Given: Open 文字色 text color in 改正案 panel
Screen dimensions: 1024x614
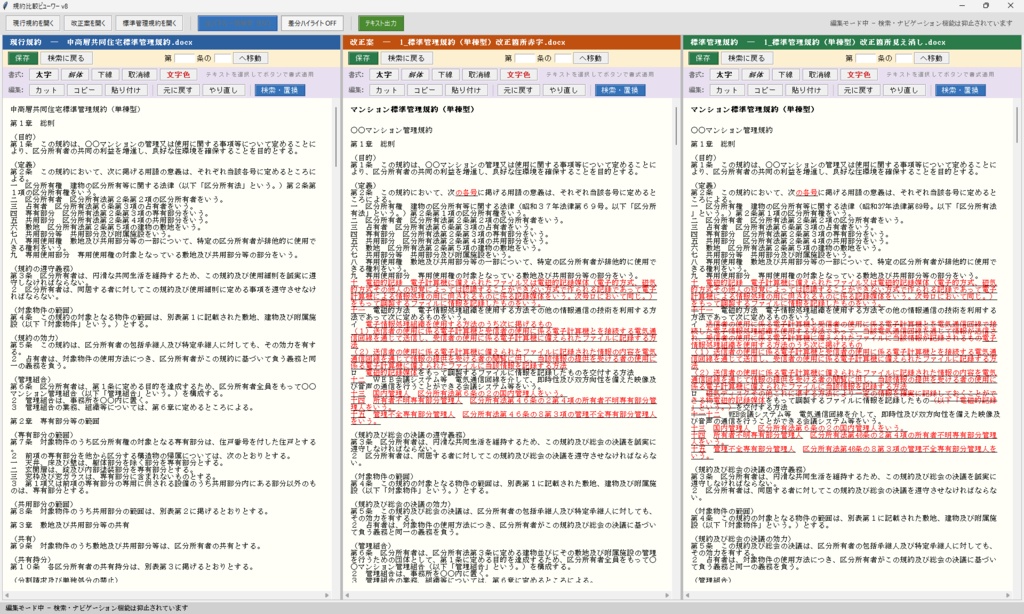Looking at the screenshot, I should click(x=519, y=74).
